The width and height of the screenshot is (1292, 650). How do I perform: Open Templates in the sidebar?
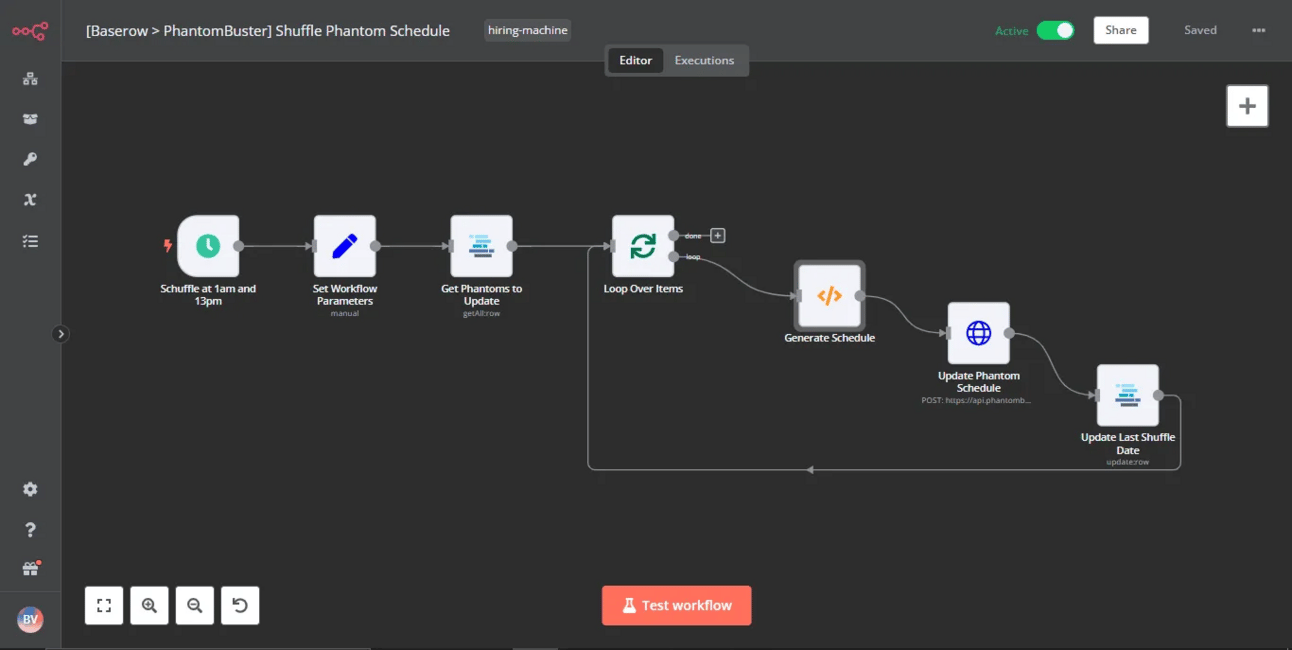pos(30,119)
